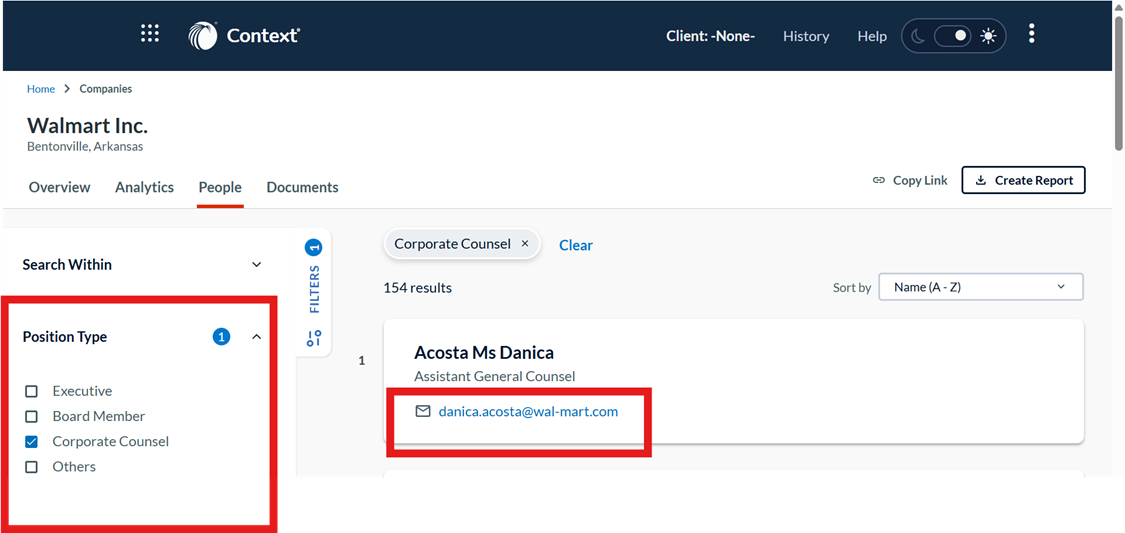Click the filter sliders icon below FILTERS
Image resolution: width=1125 pixels, height=533 pixels.
[x=314, y=338]
